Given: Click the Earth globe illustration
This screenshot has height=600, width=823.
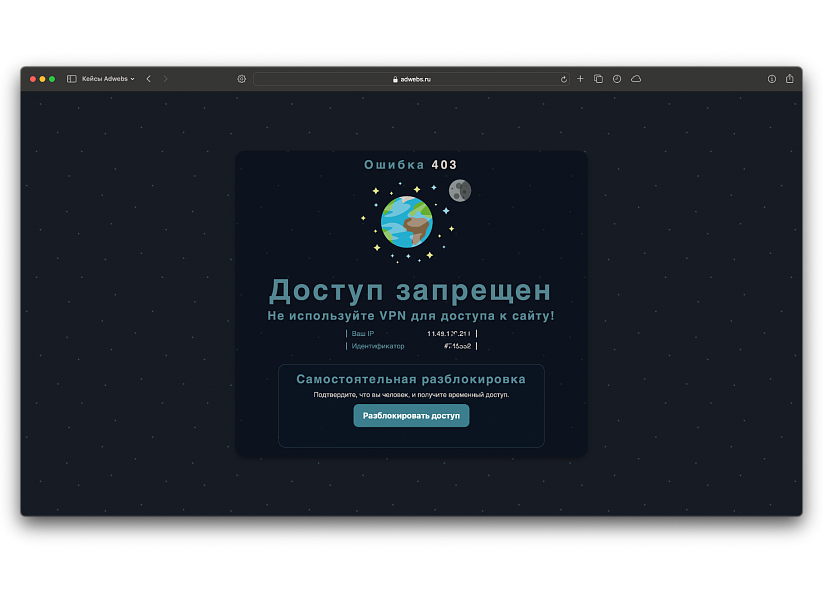Looking at the screenshot, I should pos(407,222).
